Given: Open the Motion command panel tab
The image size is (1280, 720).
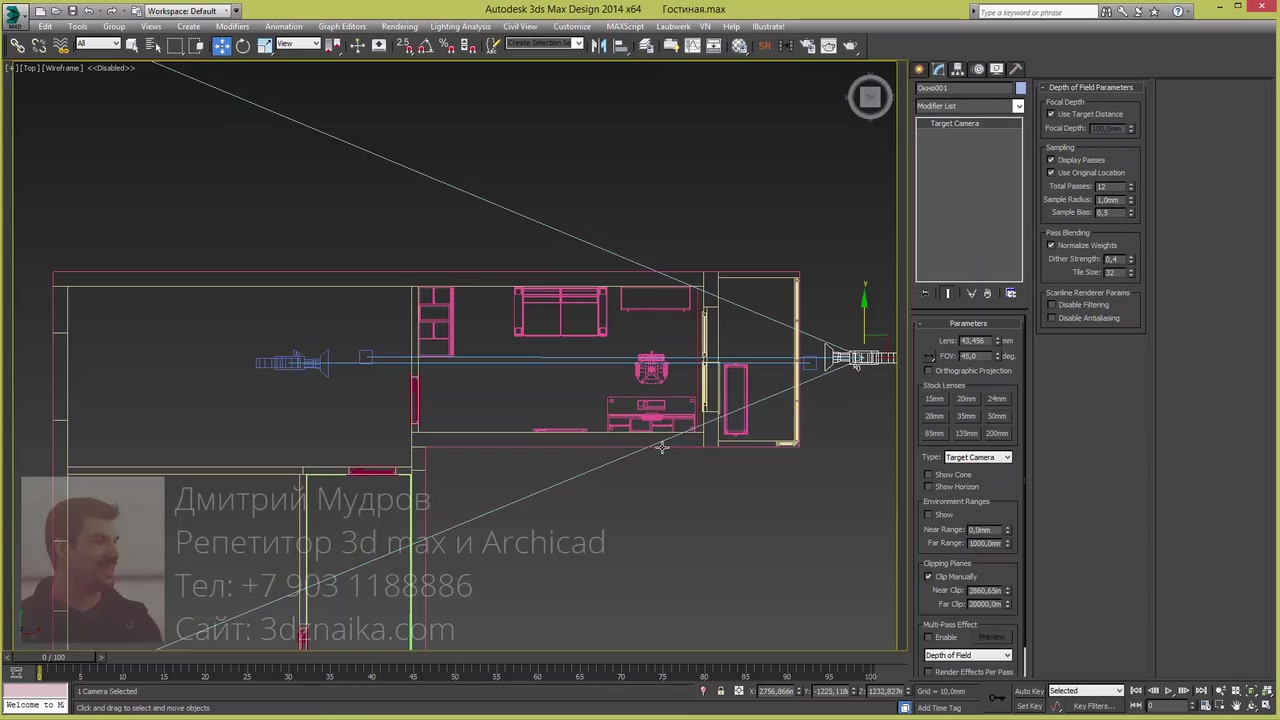Looking at the screenshot, I should point(977,69).
